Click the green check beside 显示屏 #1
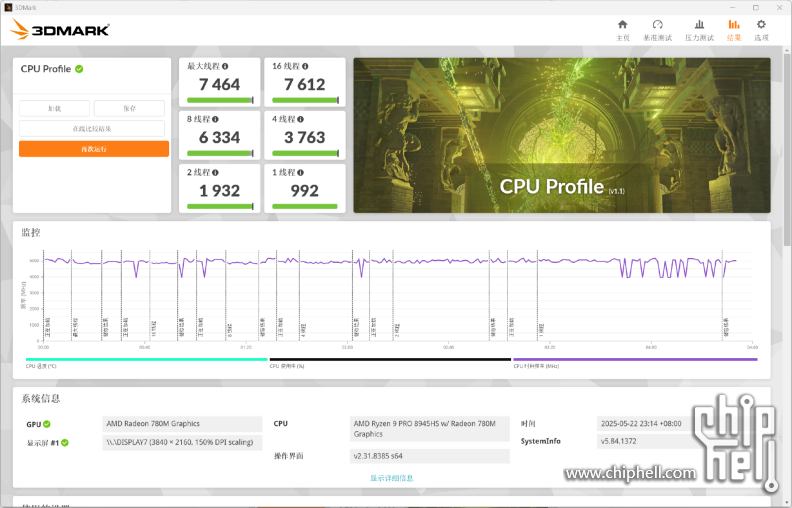 (65, 443)
